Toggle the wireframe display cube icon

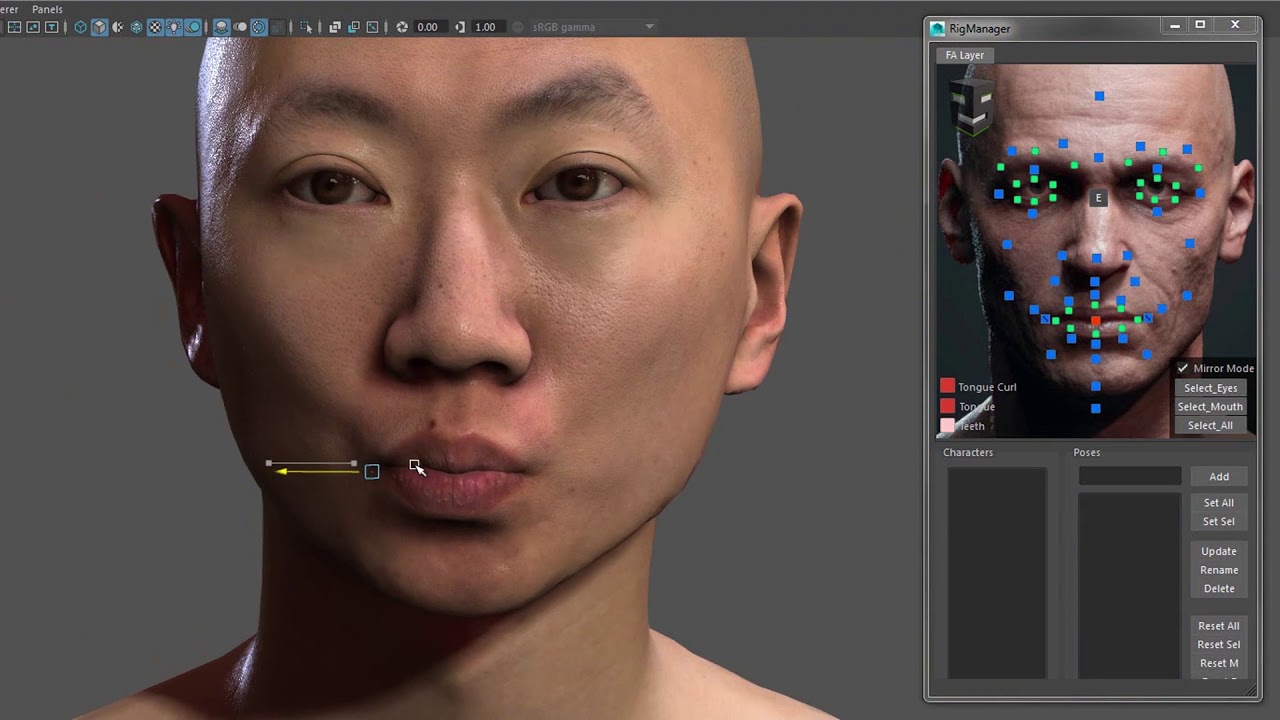pos(80,27)
